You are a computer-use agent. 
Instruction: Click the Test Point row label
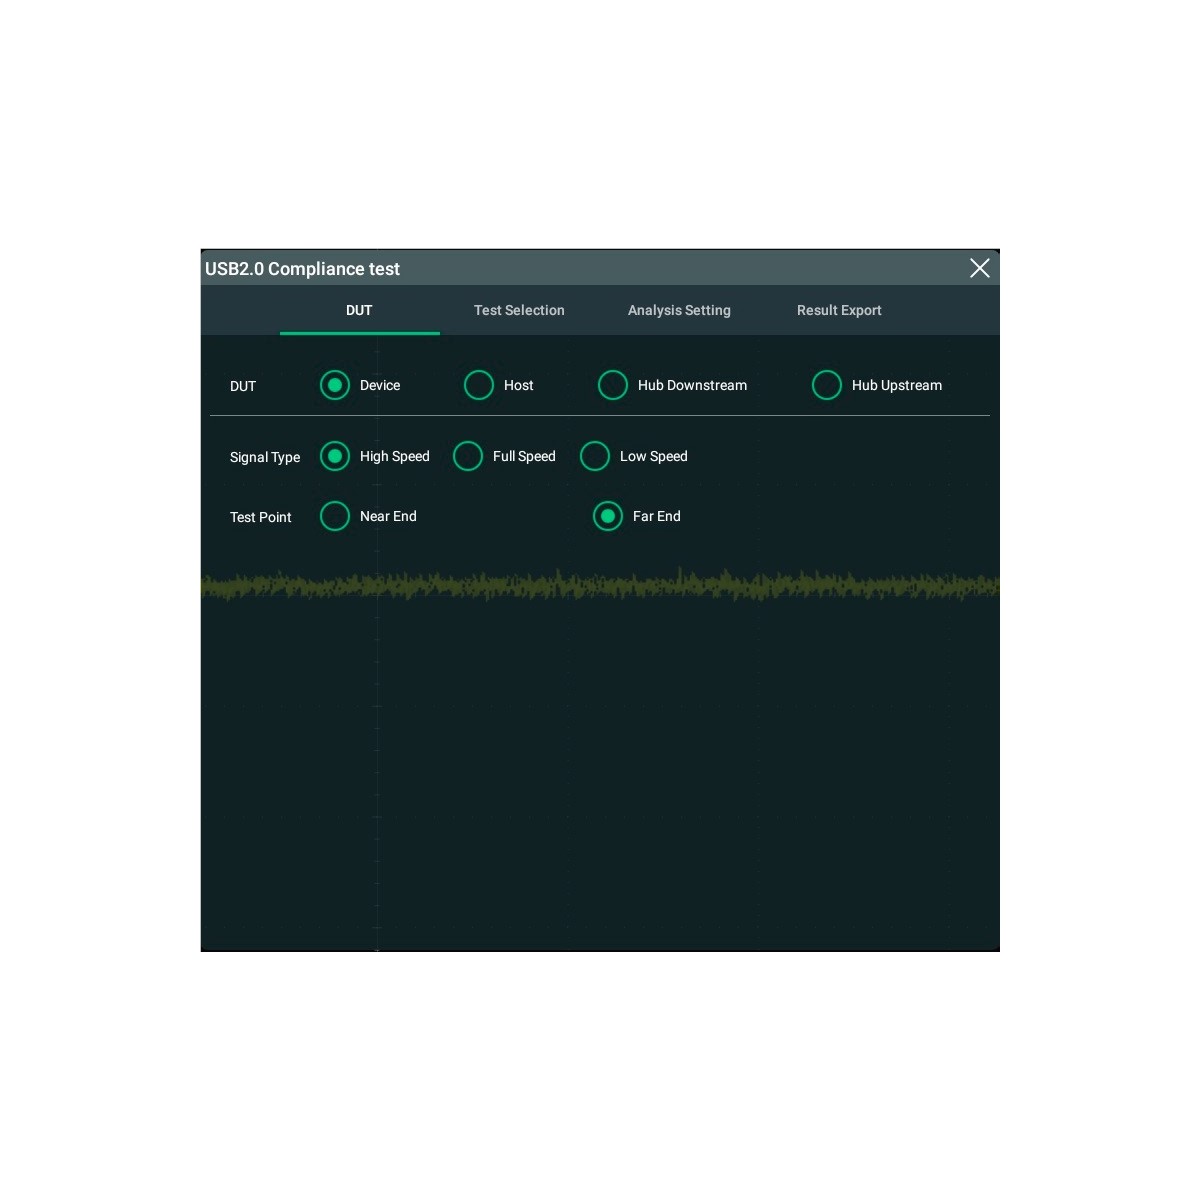(260, 517)
